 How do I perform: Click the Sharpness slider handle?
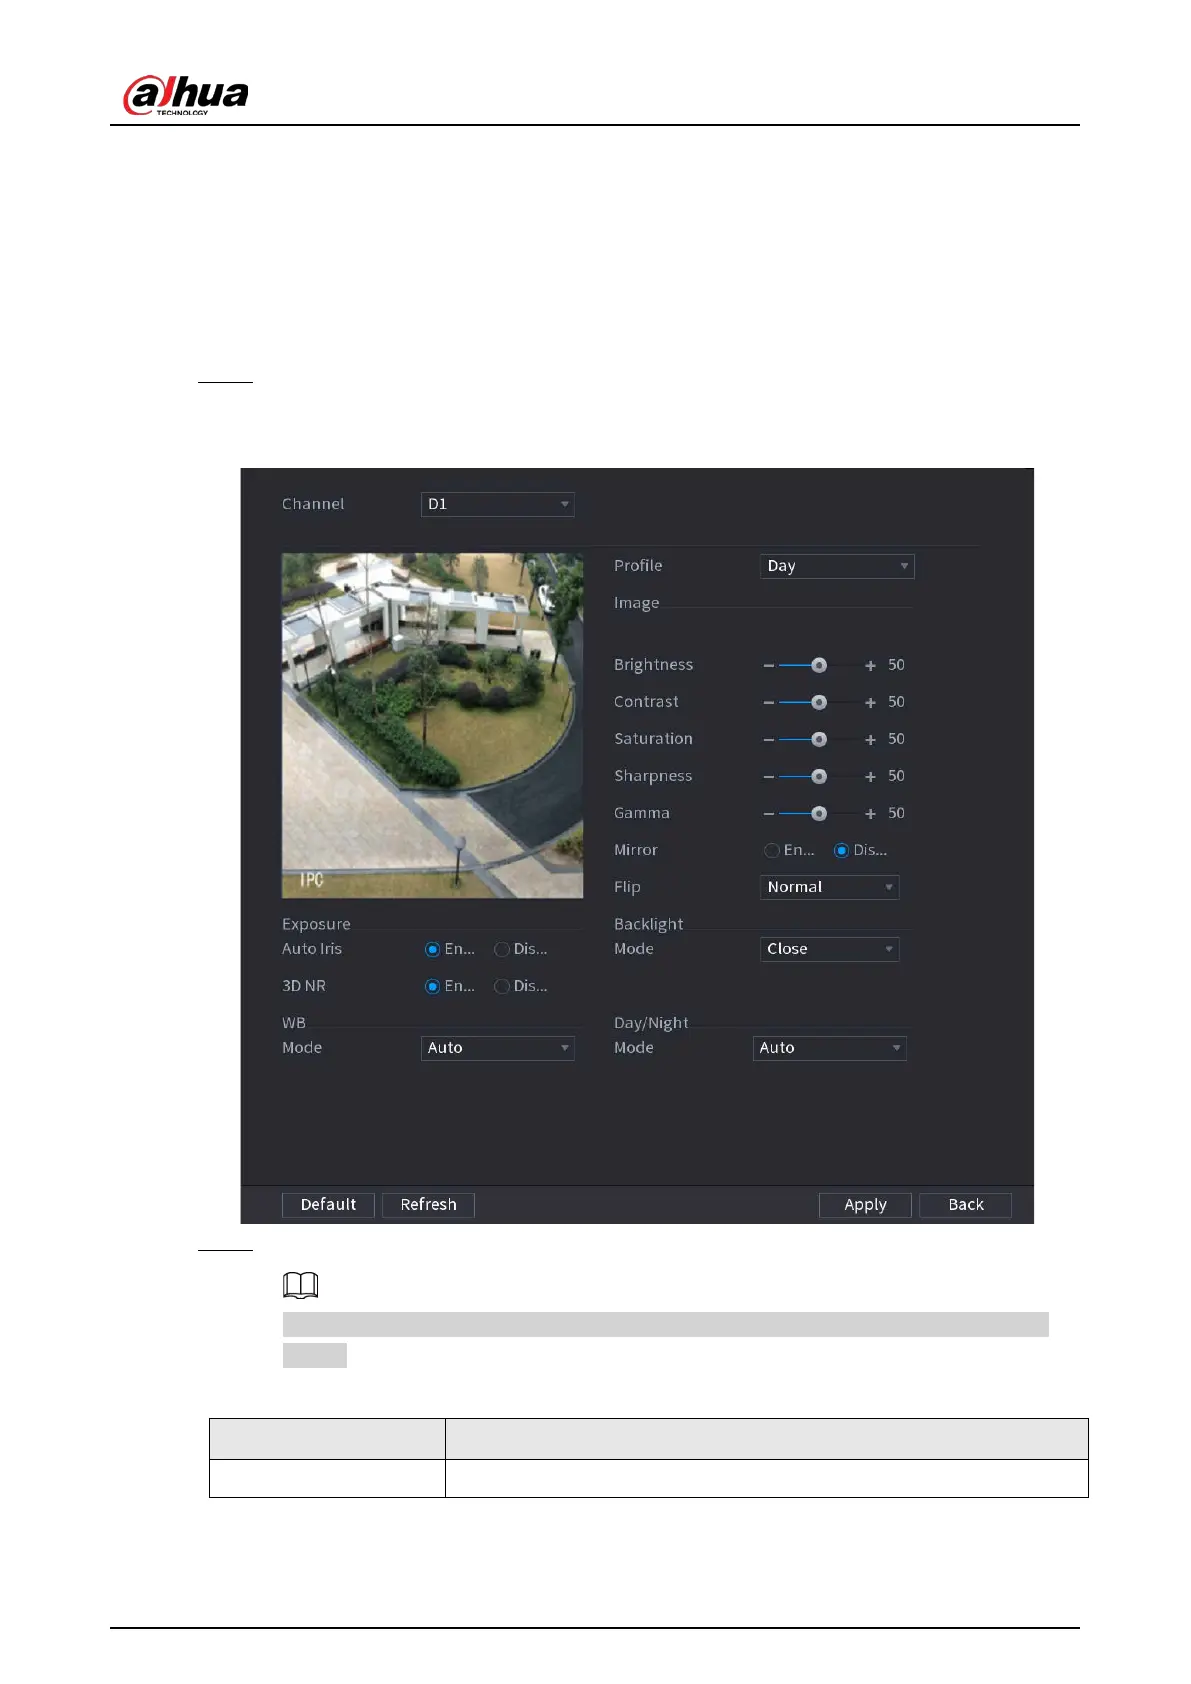(x=819, y=776)
